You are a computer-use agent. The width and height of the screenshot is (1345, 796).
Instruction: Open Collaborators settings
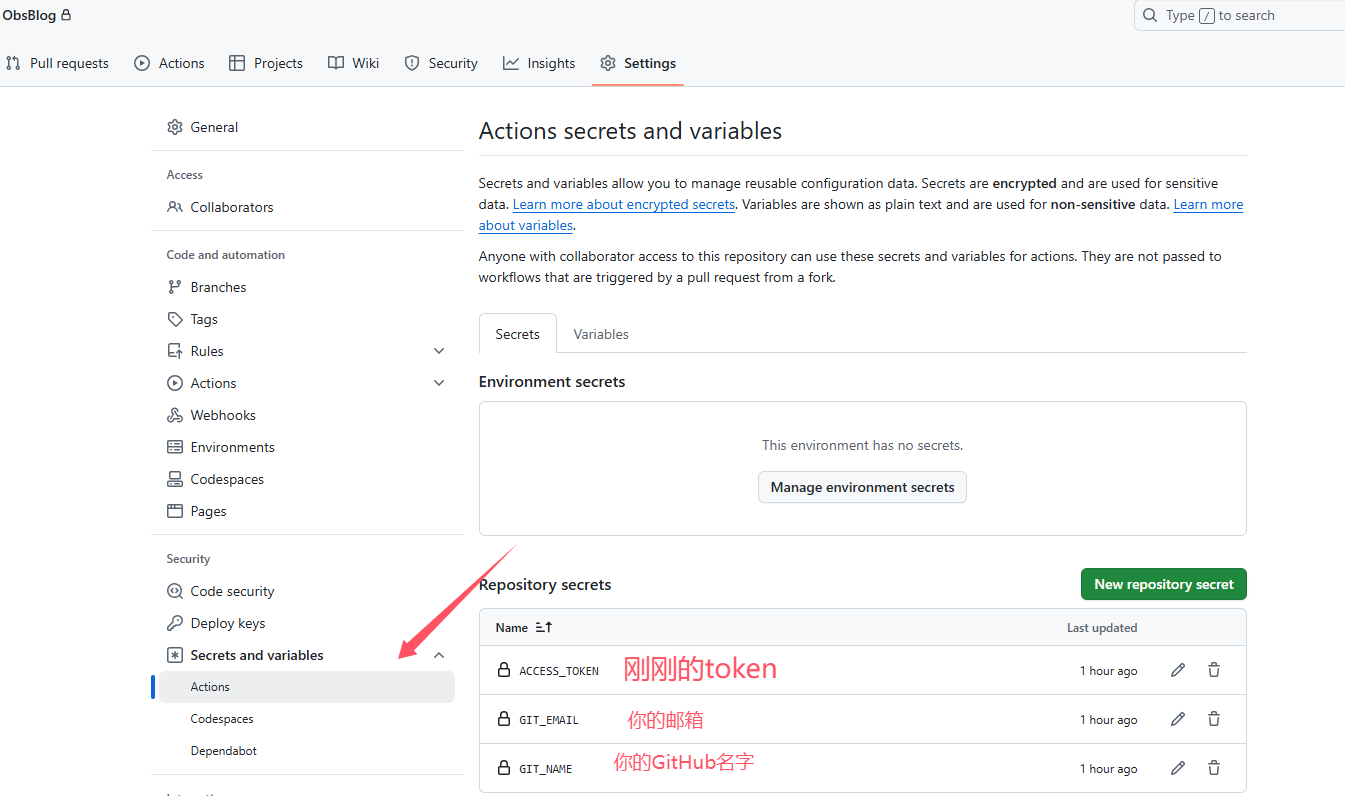232,207
